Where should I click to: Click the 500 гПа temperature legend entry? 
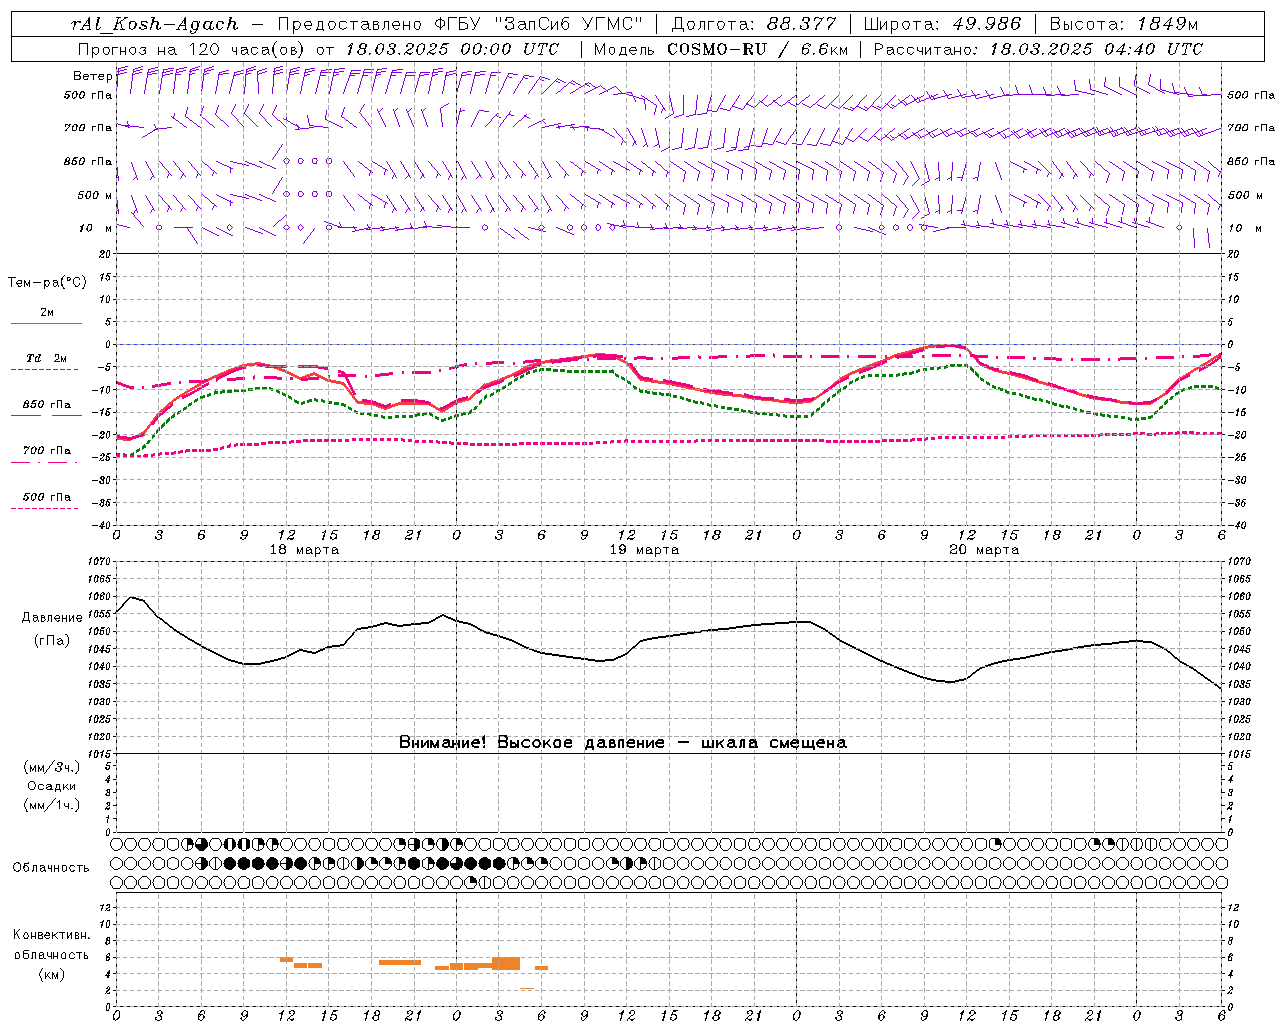click(x=46, y=497)
